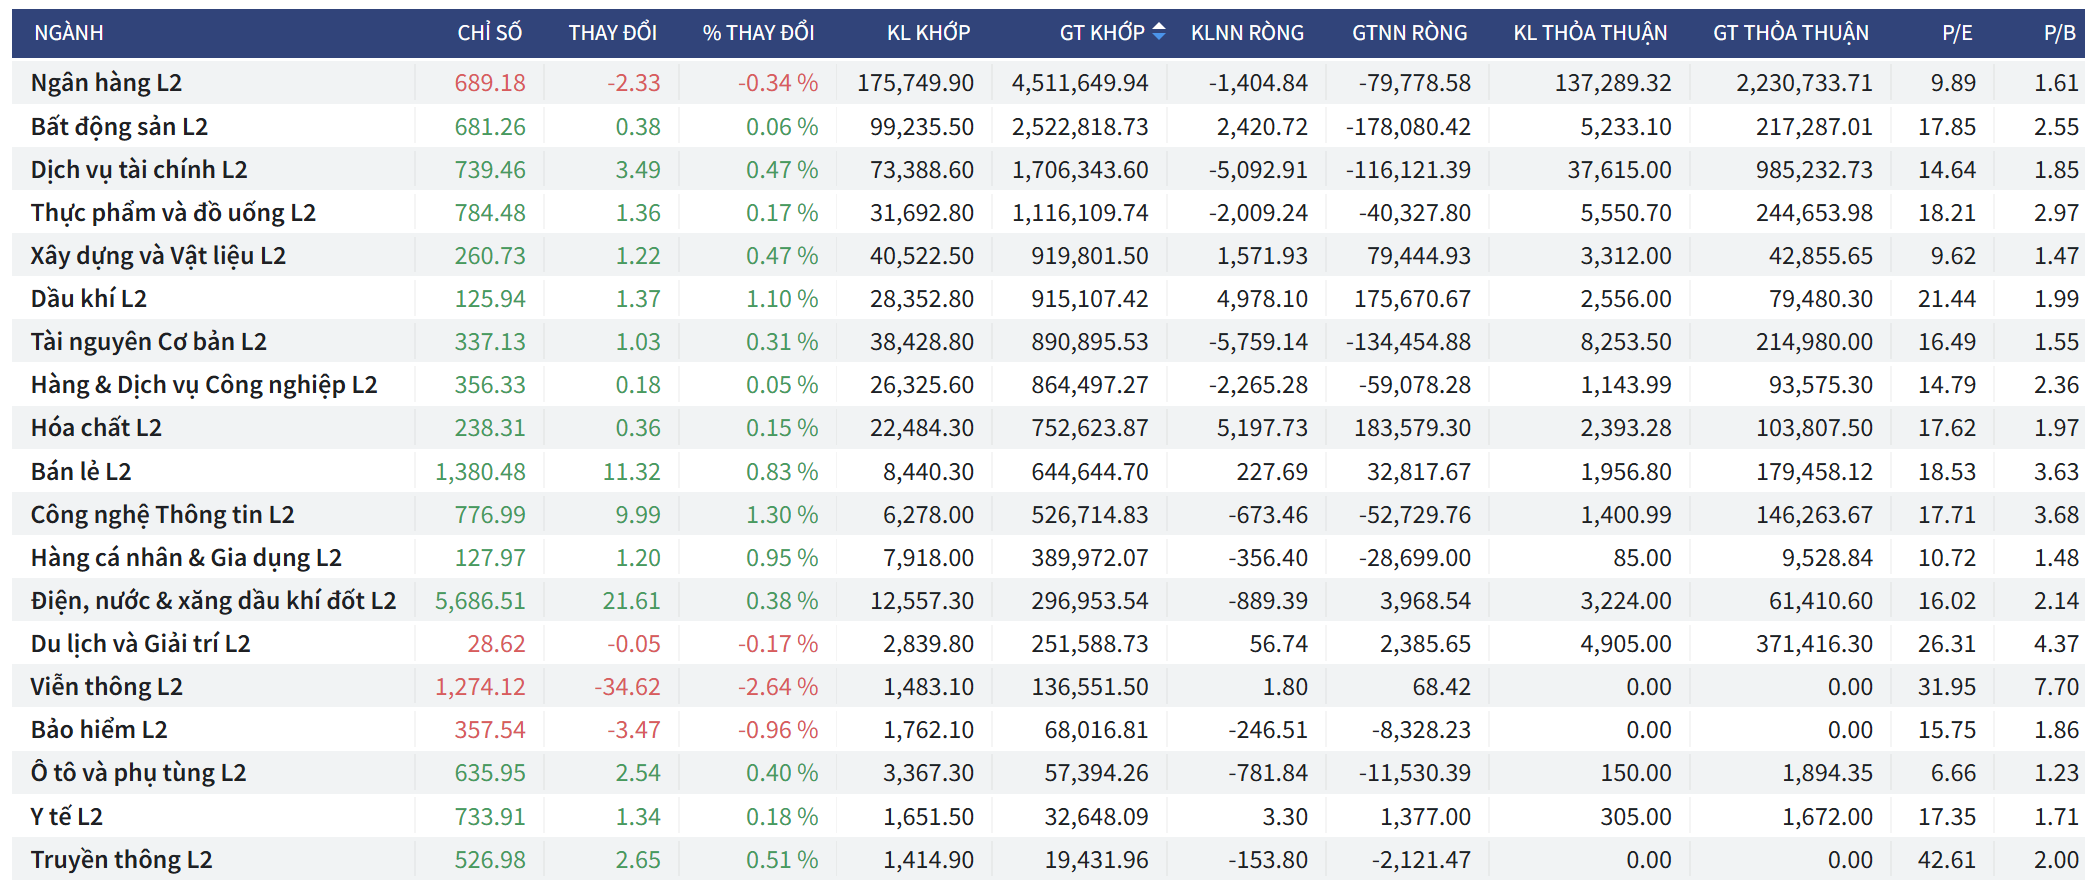This screenshot has height=893, width=2097.
Task: Sort by the NGÀNH column header
Action: pos(69,33)
